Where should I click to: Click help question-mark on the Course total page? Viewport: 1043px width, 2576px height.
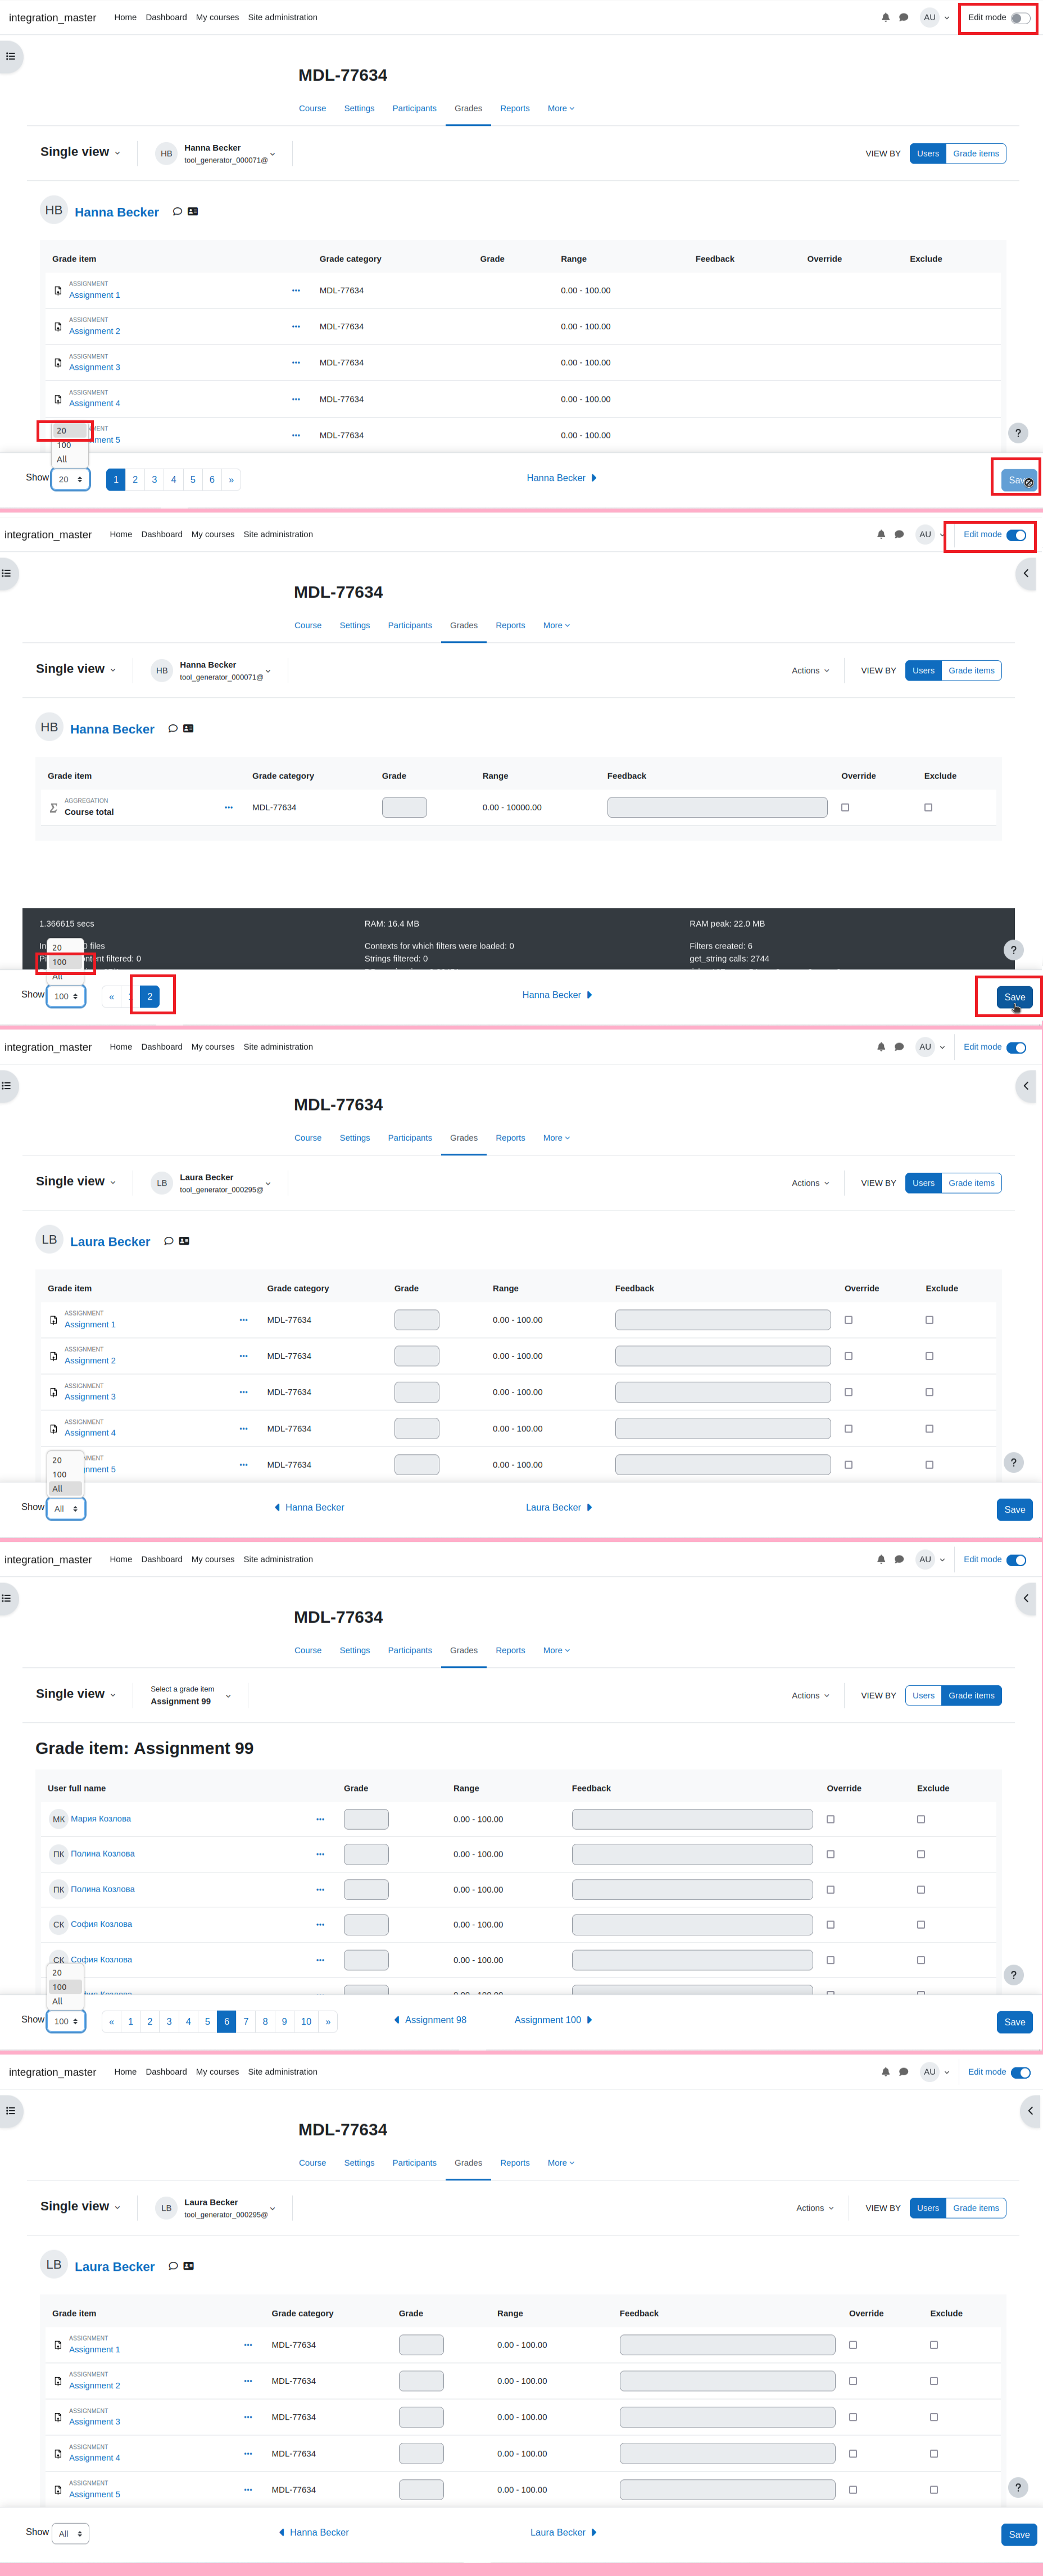pyautogui.click(x=1013, y=950)
